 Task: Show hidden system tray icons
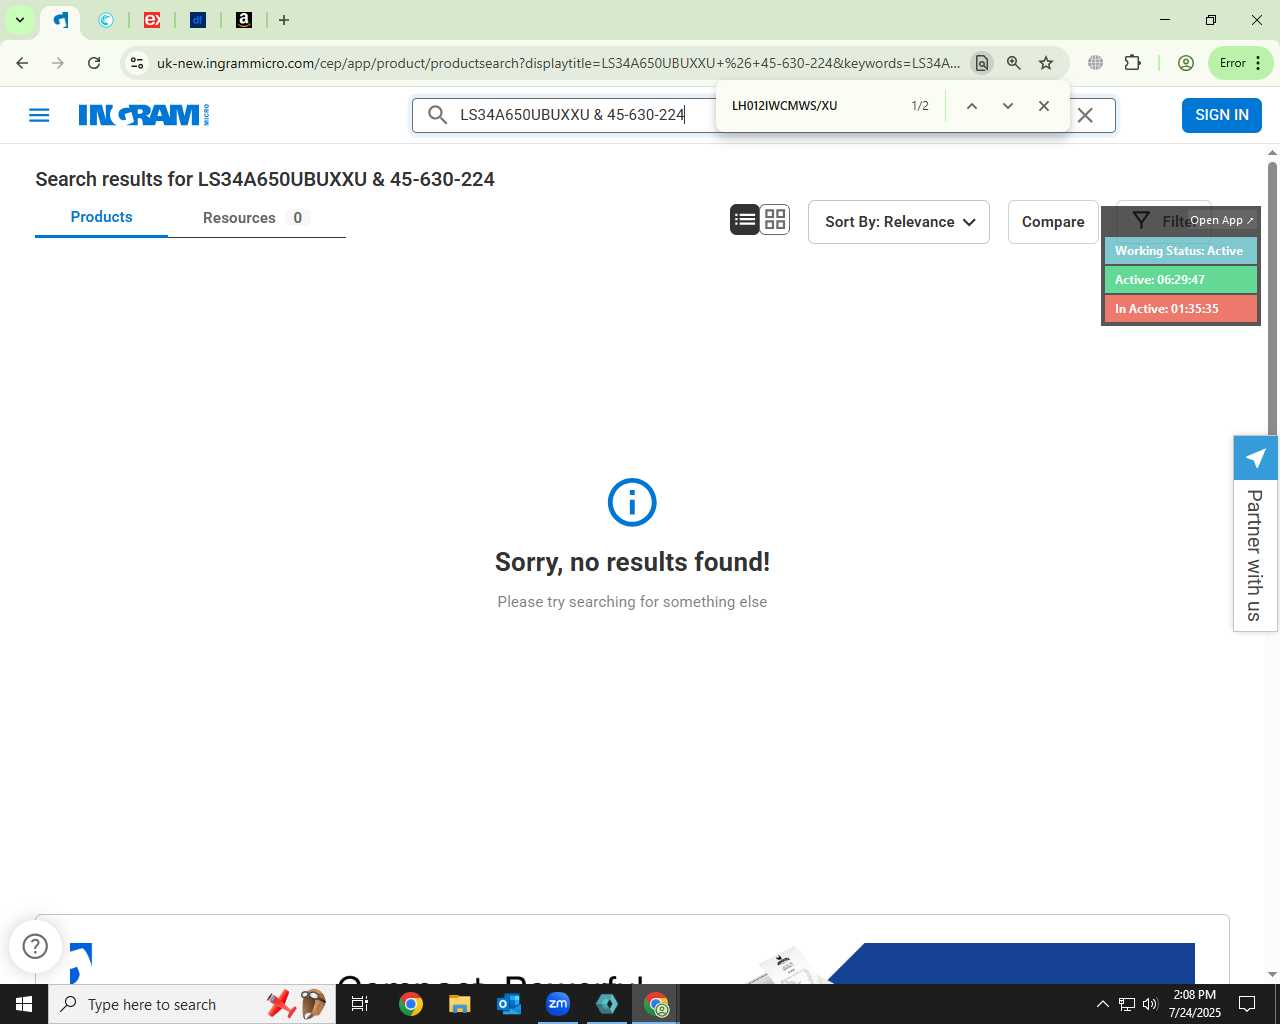(x=1103, y=1004)
